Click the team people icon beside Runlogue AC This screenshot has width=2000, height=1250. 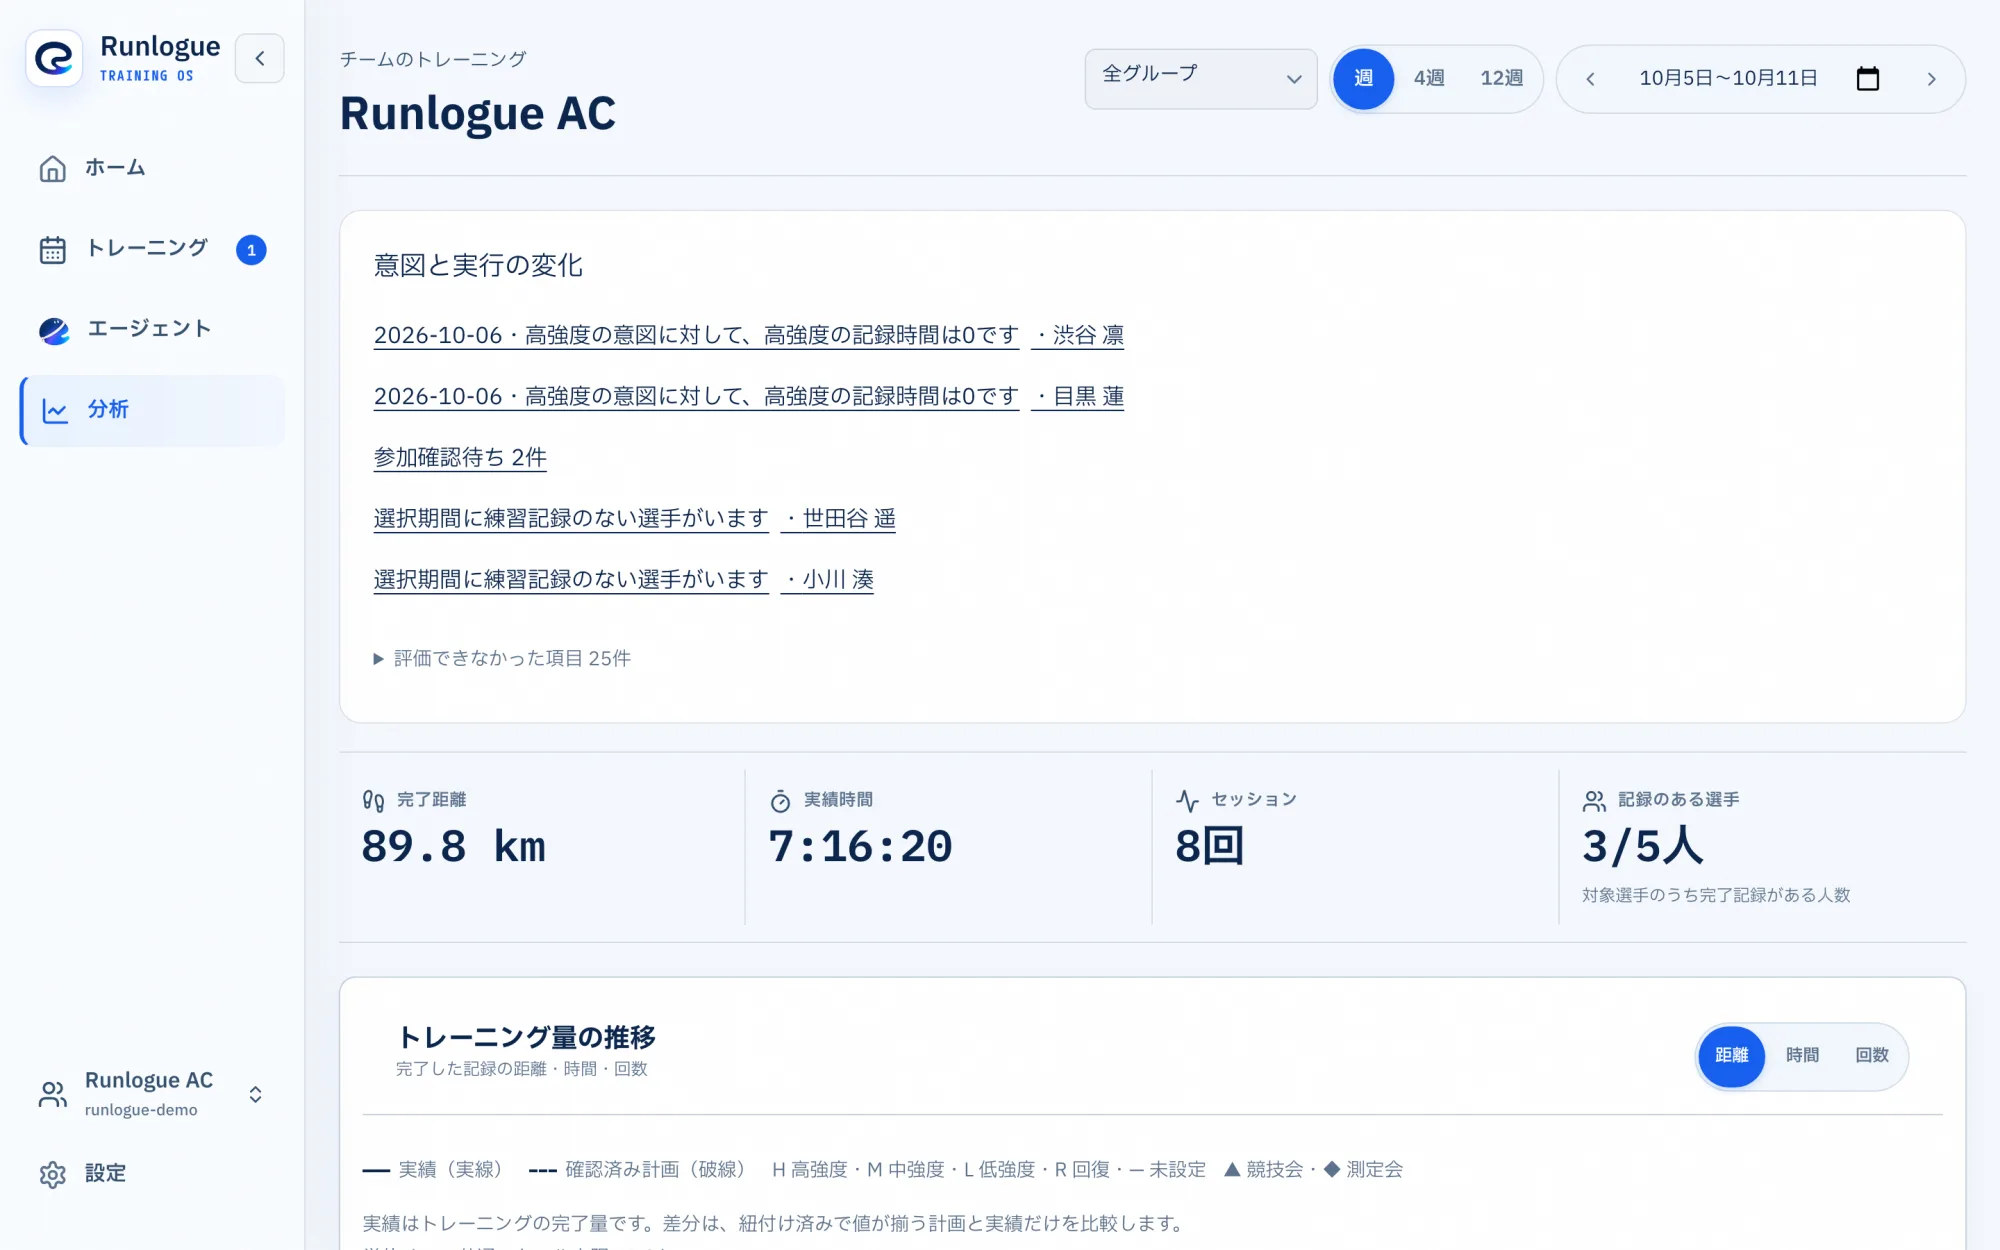(53, 1094)
